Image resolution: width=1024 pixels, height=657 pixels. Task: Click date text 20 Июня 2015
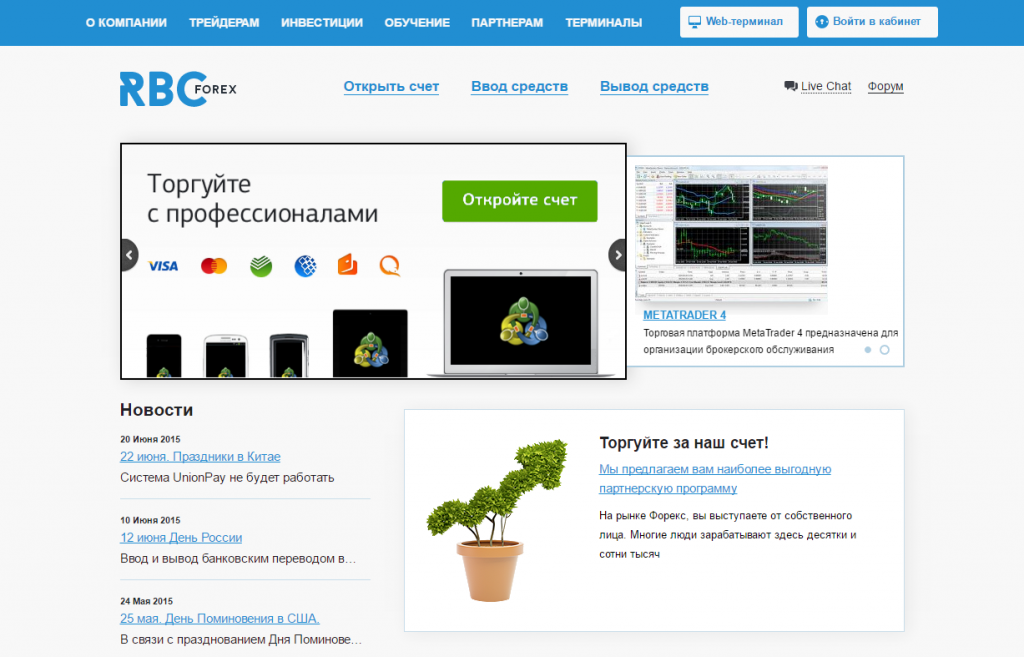(150, 440)
